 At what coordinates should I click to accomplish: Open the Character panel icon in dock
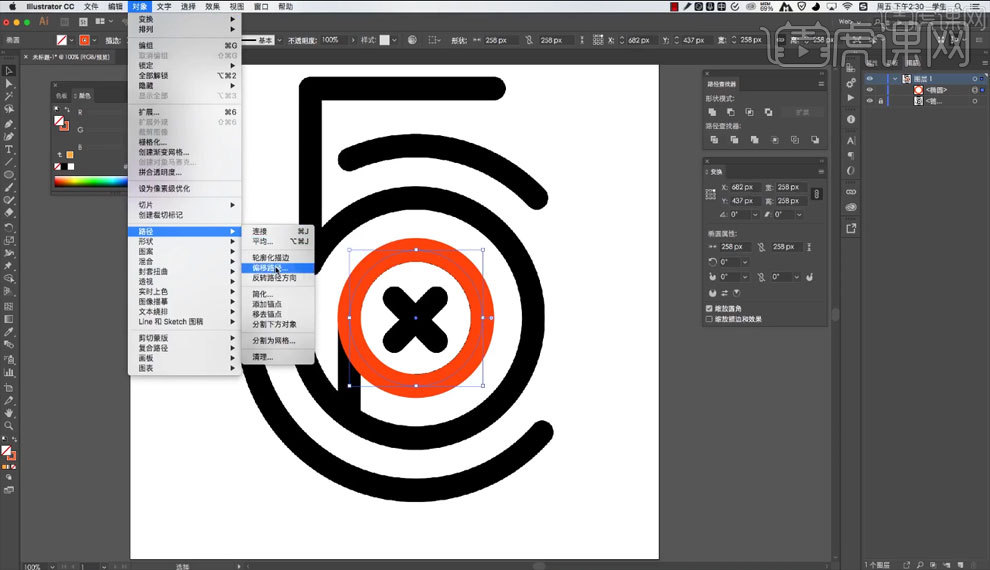(851, 141)
